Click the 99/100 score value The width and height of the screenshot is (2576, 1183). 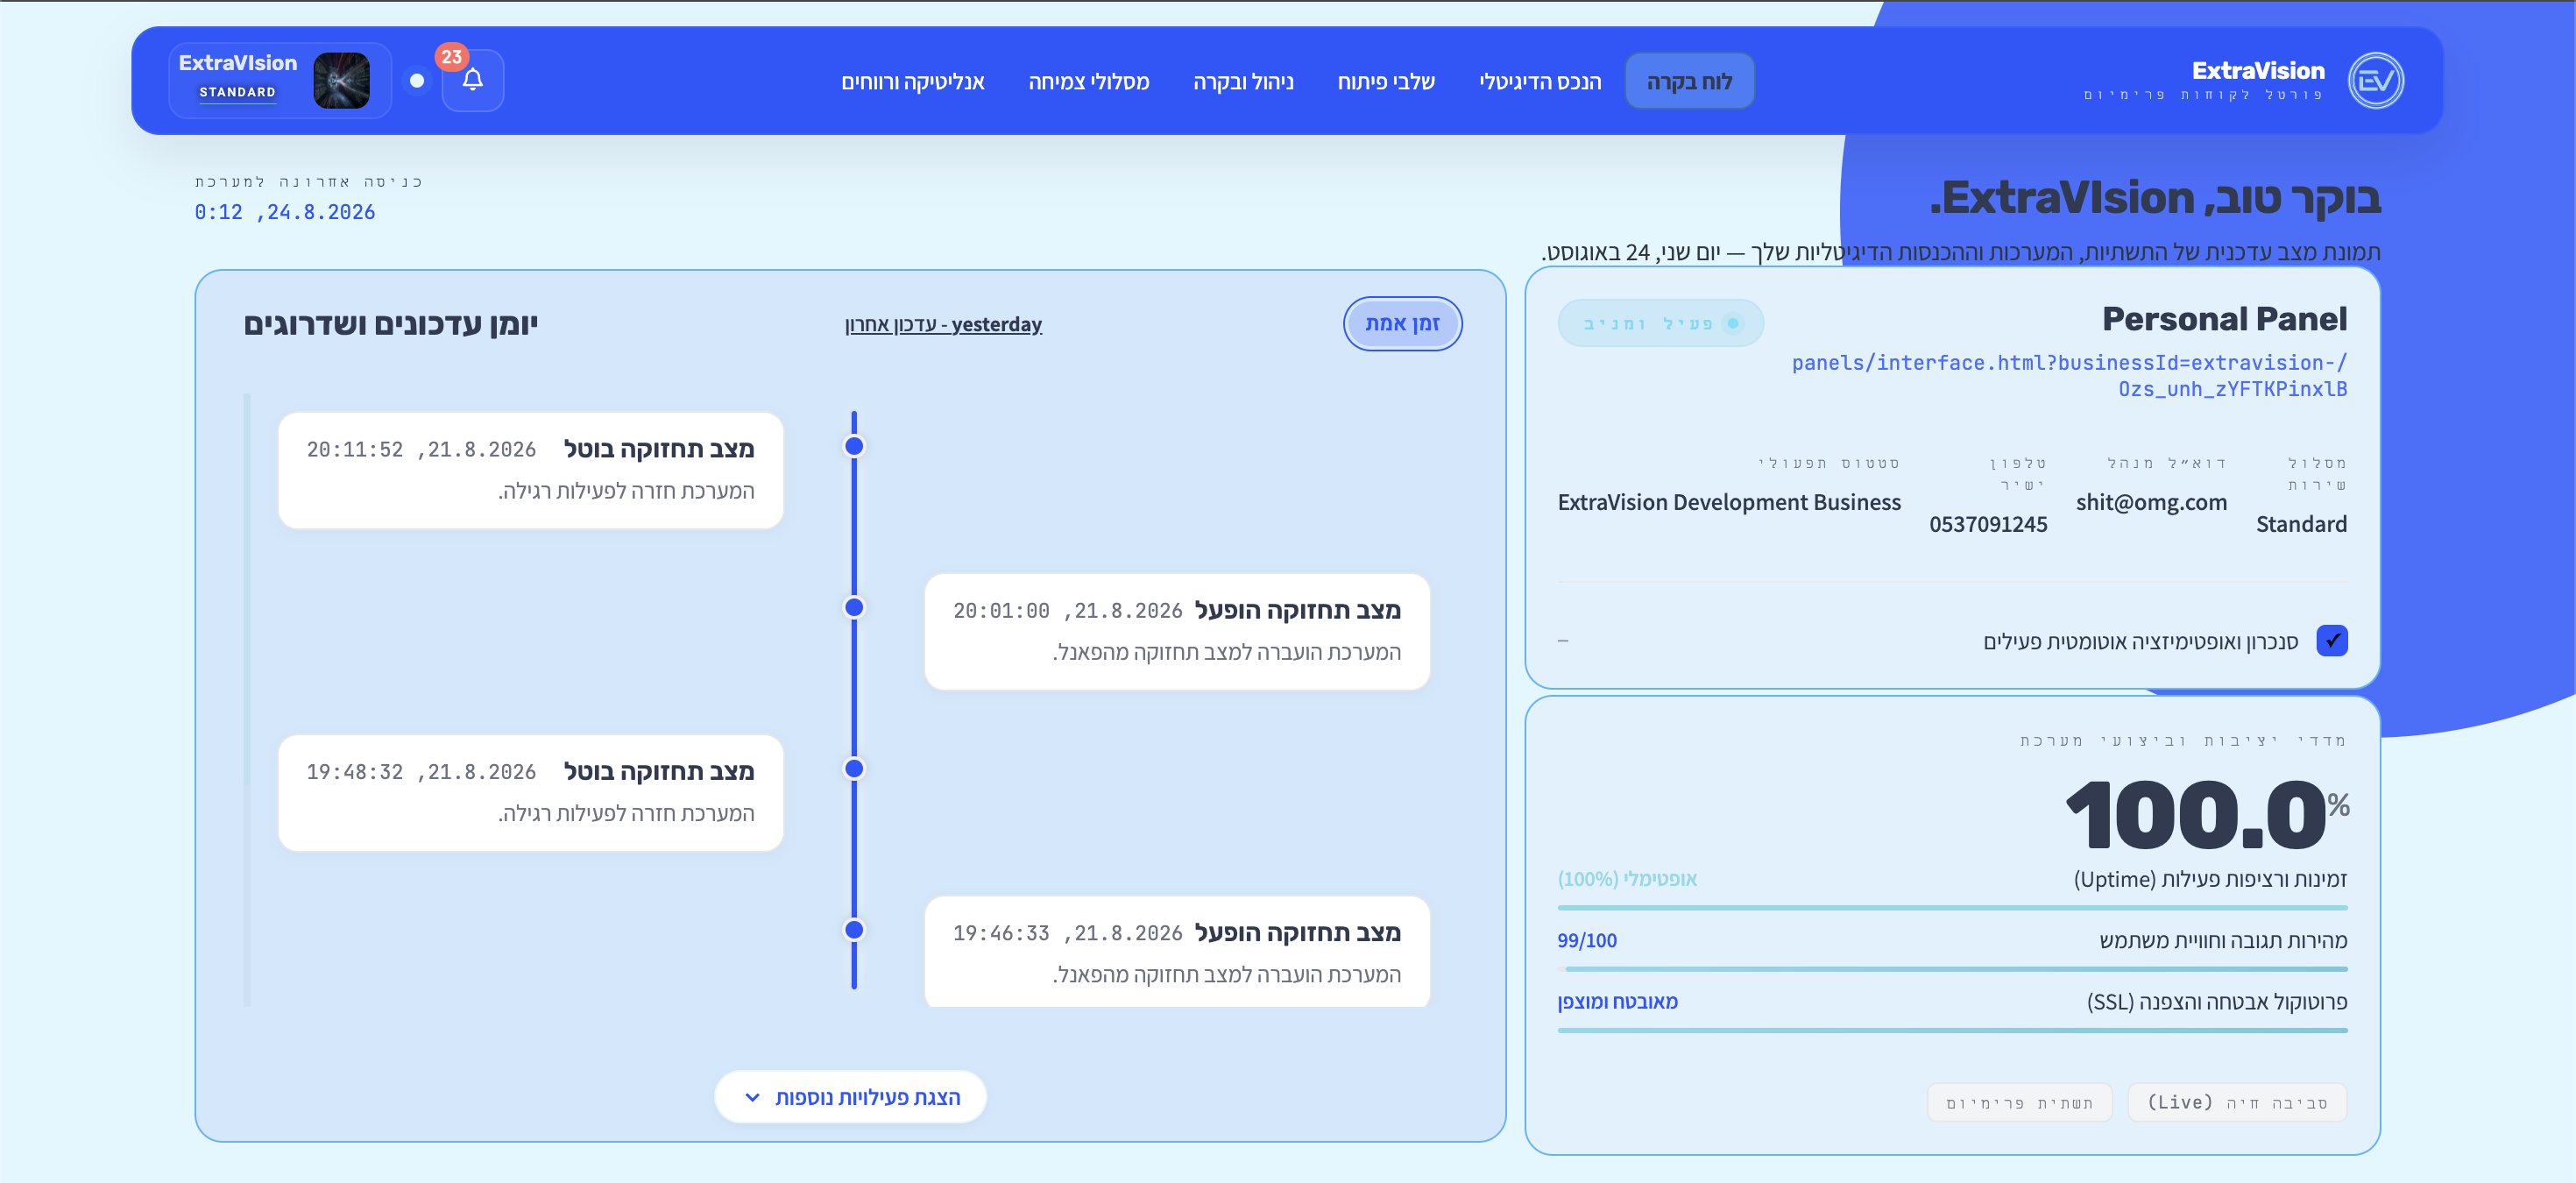point(1587,940)
